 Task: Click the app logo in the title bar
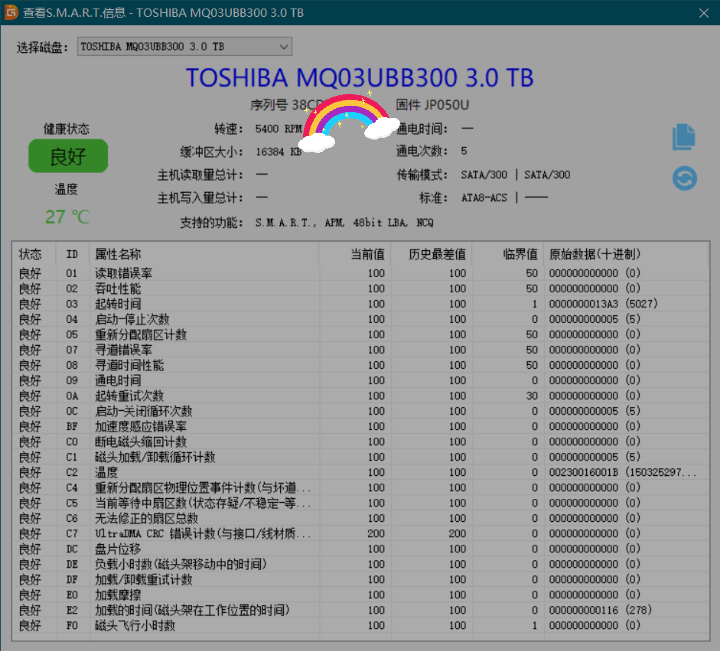pyautogui.click(x=10, y=12)
